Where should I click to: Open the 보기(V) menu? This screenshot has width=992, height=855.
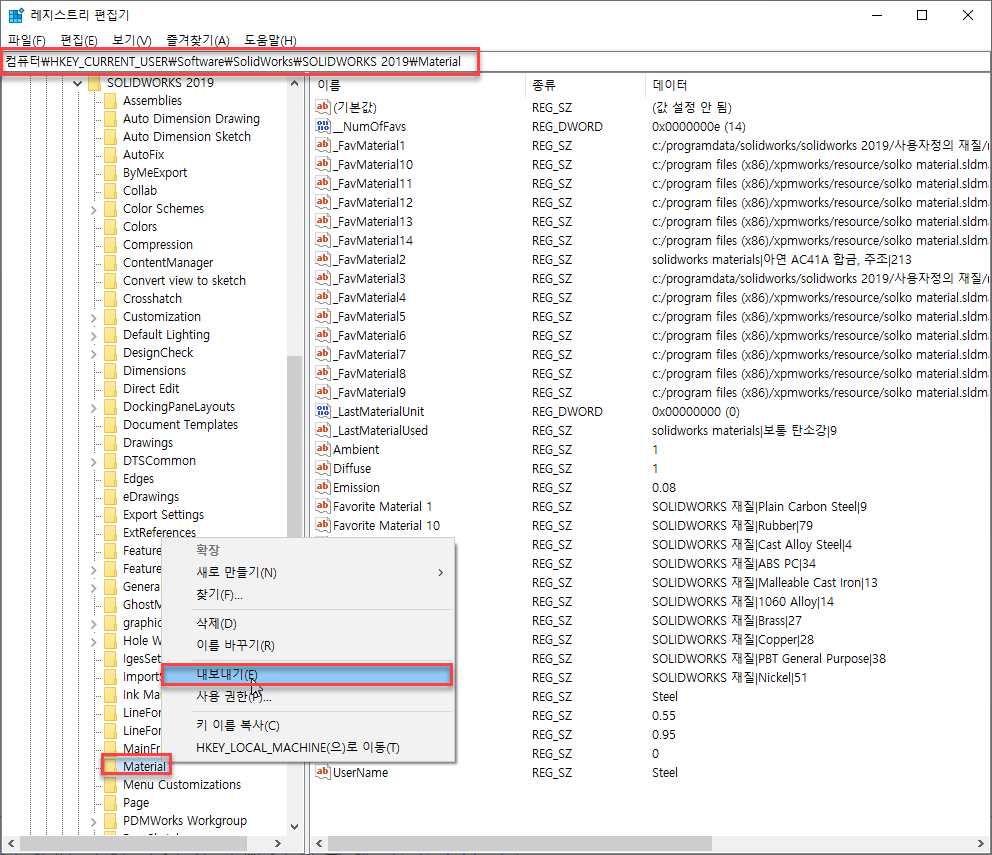point(132,41)
